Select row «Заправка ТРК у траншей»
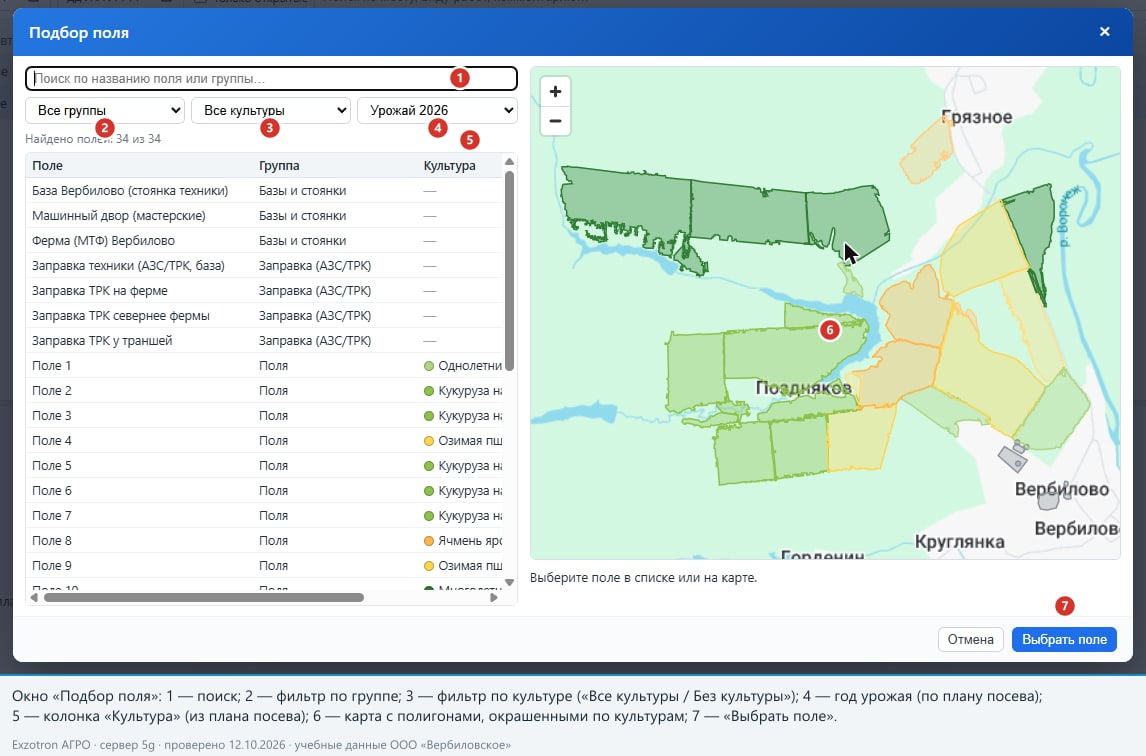 click(264, 341)
